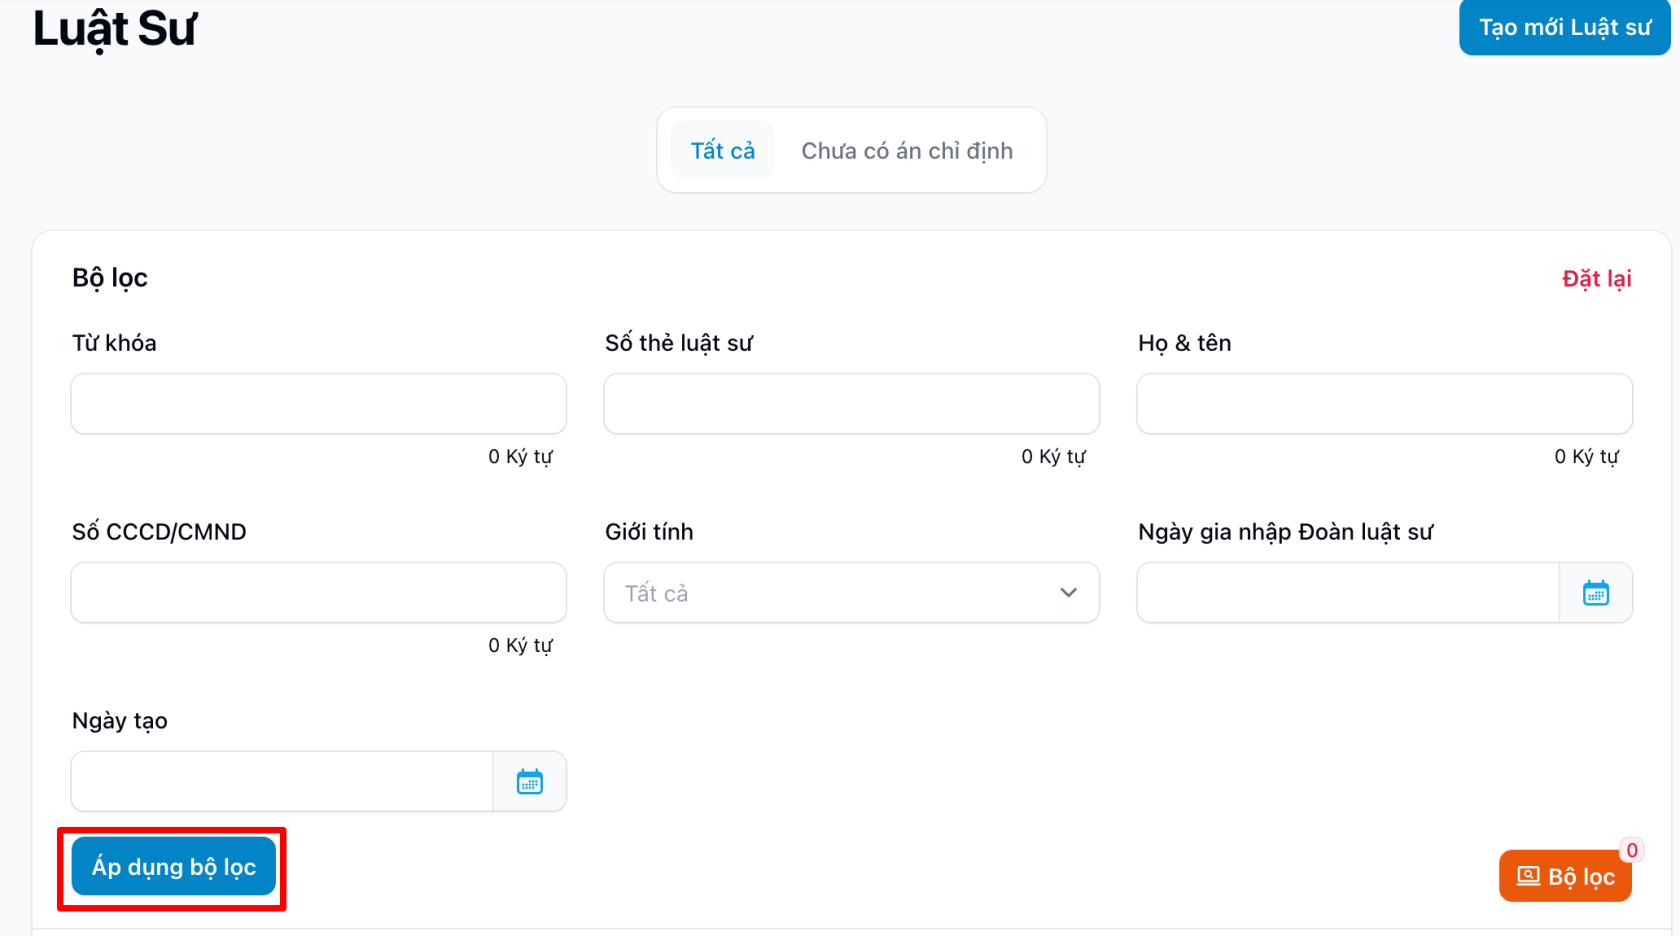The image size is (1680, 936).
Task: Expand the Giới tính dropdown chevron
Action: click(x=1068, y=593)
